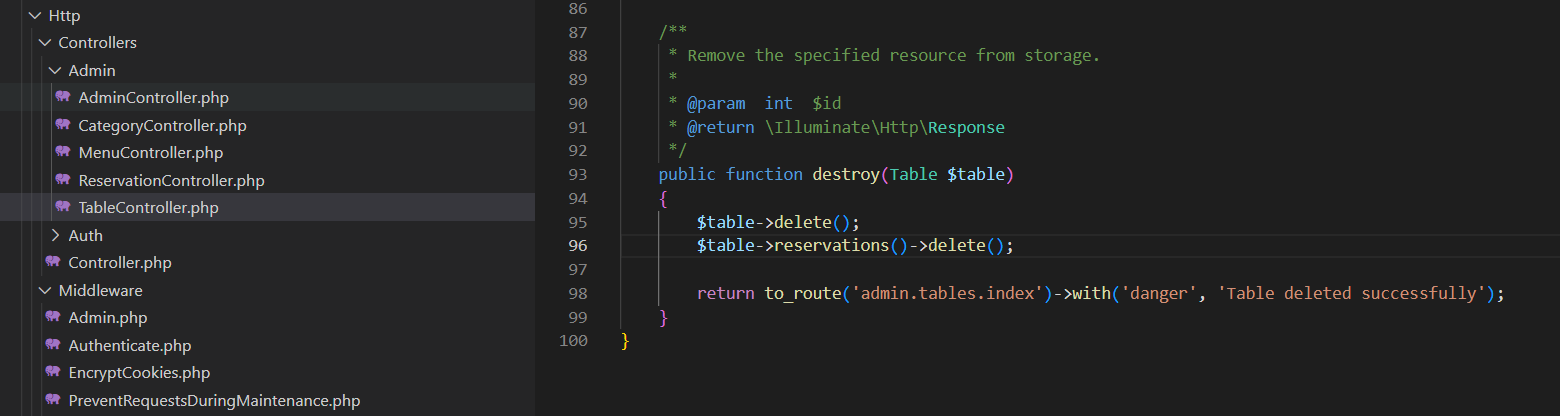This screenshot has width=1560, height=416.
Task: Click the 'return' keyword on line 98
Action: 726,293
